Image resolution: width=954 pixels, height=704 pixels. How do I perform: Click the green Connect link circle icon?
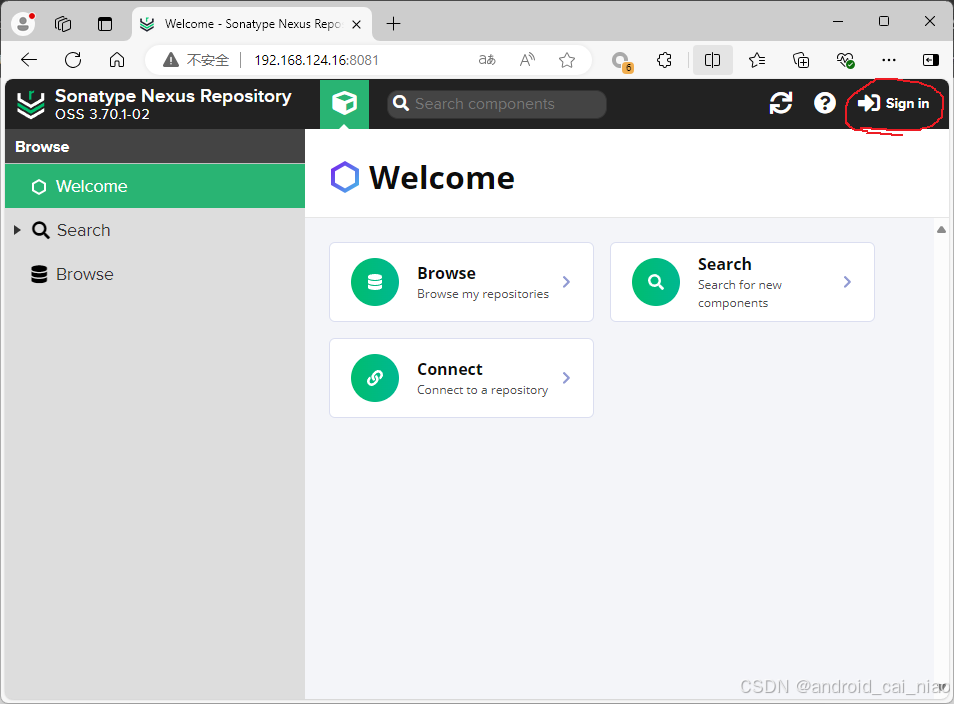point(375,378)
